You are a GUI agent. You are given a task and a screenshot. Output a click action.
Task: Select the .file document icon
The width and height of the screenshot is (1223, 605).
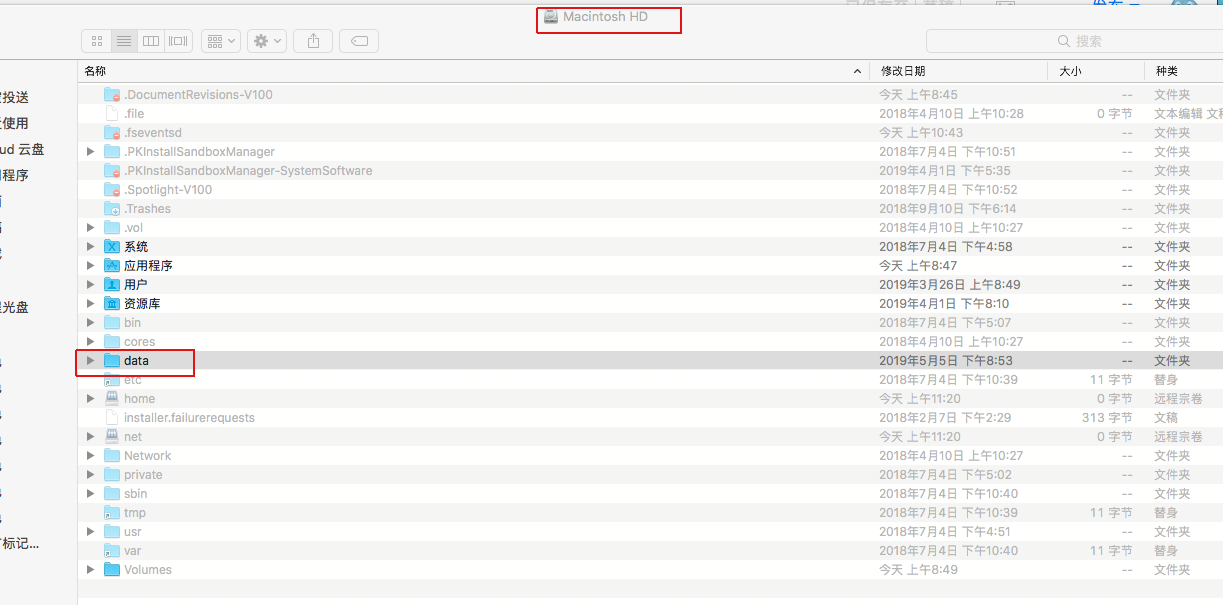(x=112, y=114)
